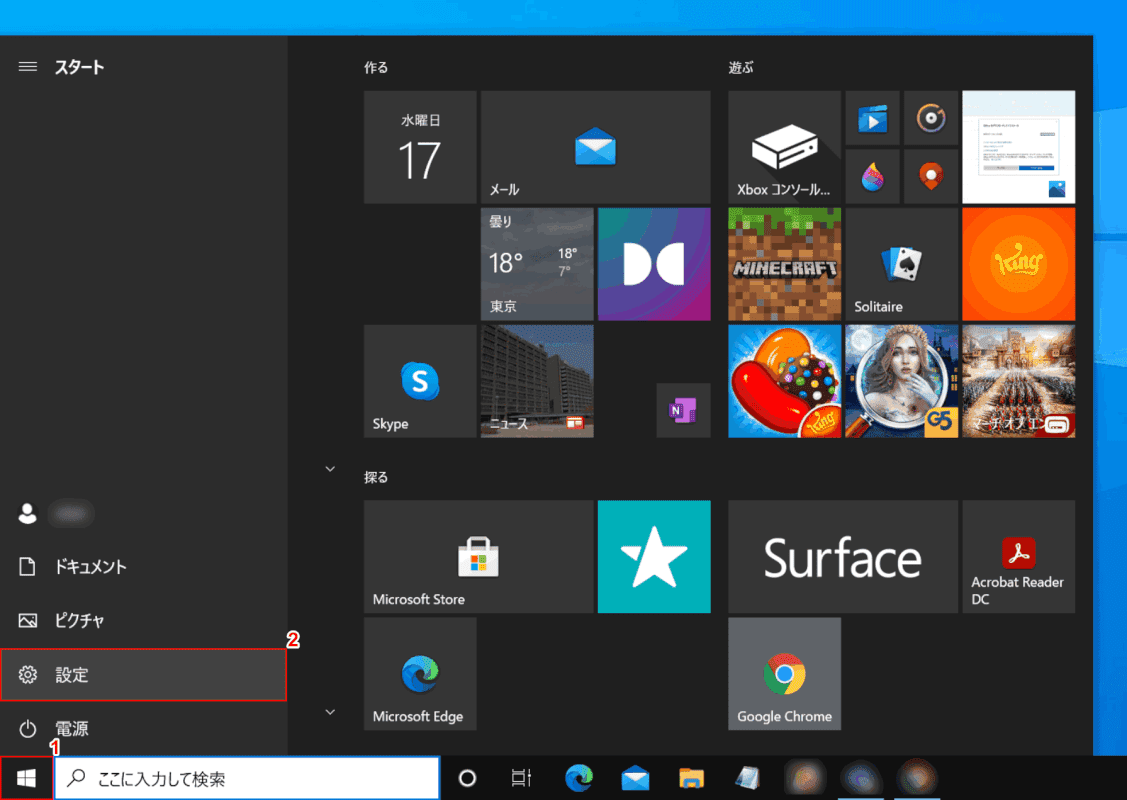Collapse the 探る tile group chevron
This screenshot has width=1127, height=800.
[330, 469]
